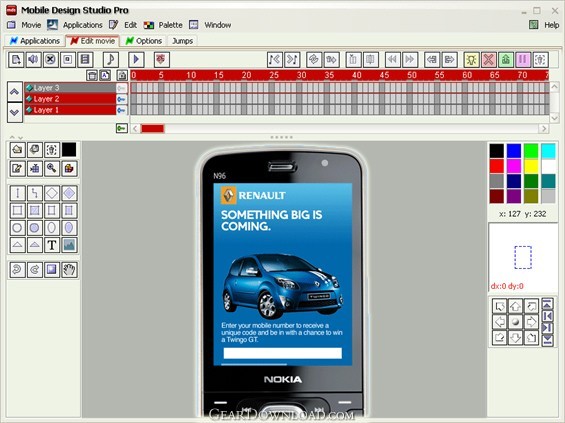Image resolution: width=565 pixels, height=423 pixels.
Task: Click the rewind double-arrow button
Action: coord(392,59)
